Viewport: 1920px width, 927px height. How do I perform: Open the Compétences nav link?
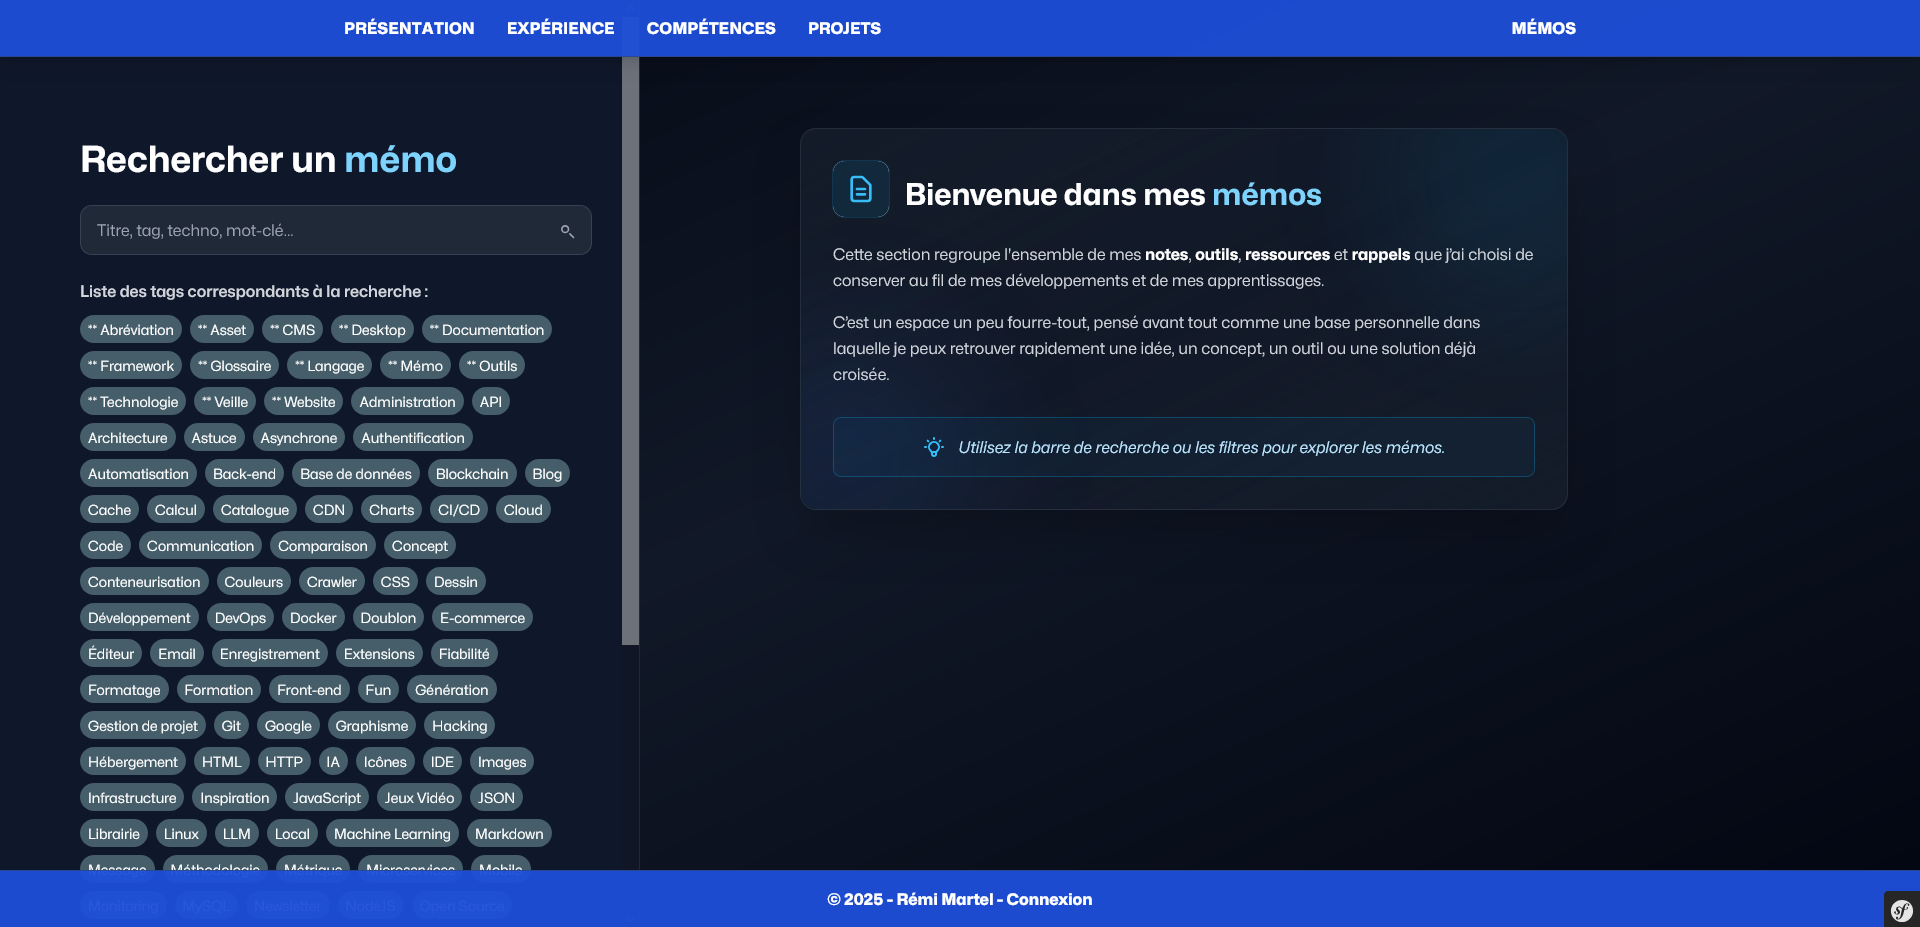tap(710, 28)
